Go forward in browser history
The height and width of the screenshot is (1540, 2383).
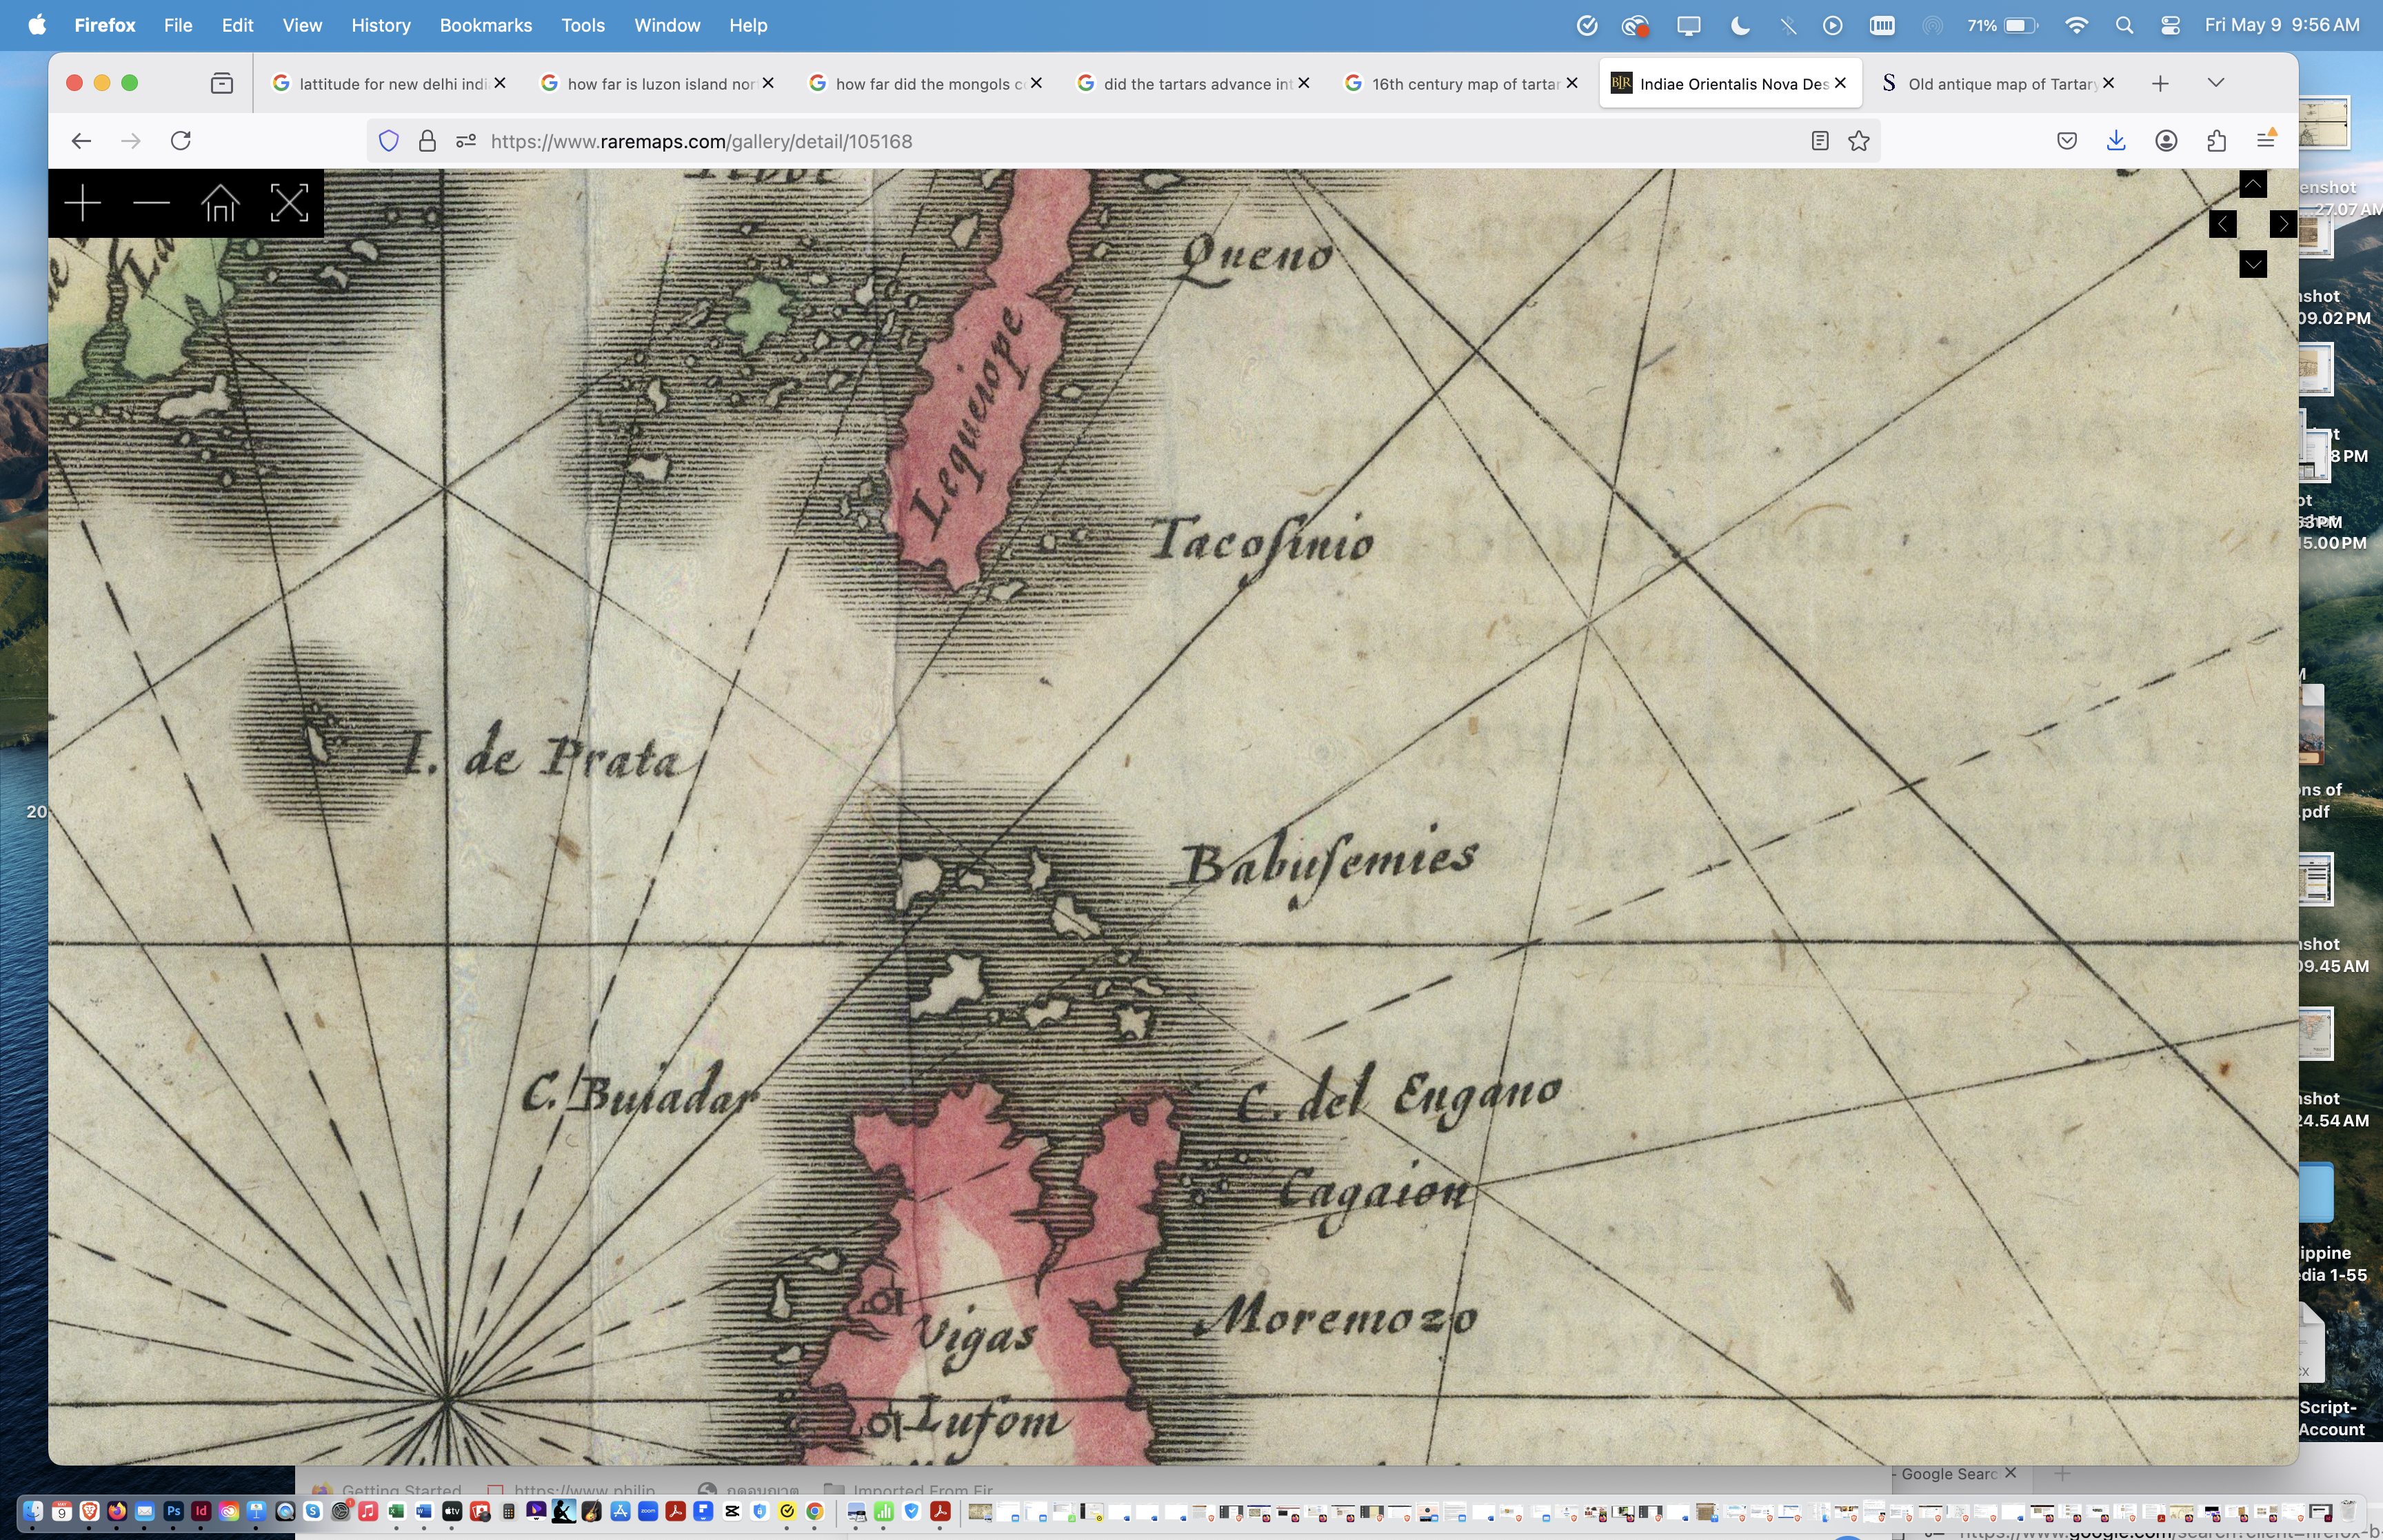coord(131,141)
